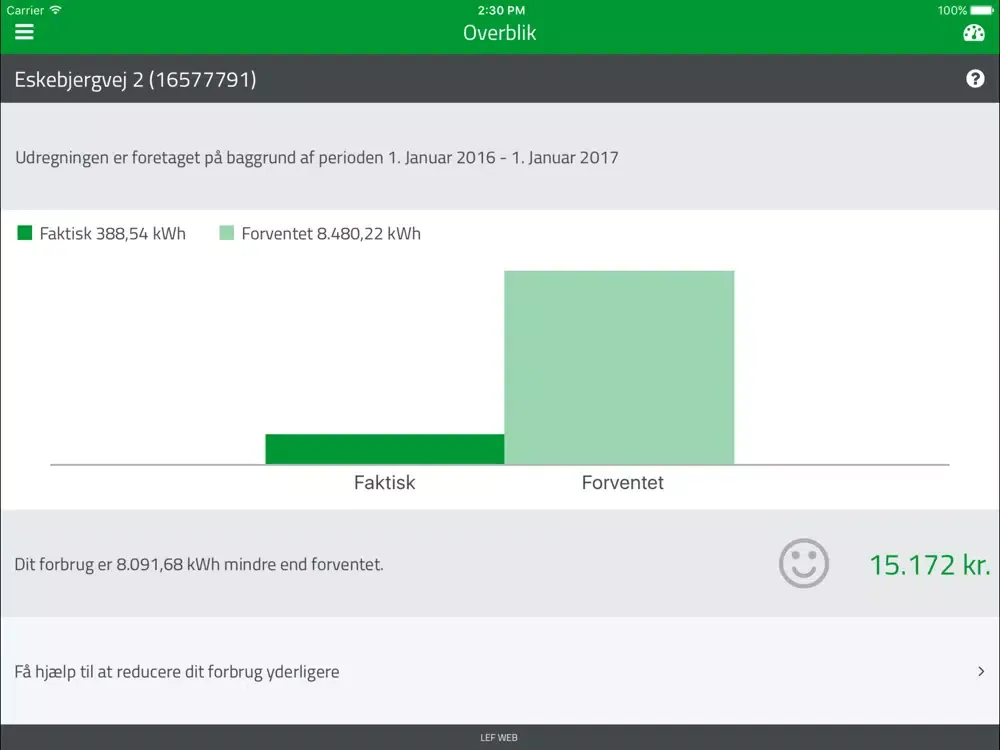The image size is (1000, 750).
Task: Tap the Wi-Fi status icon
Action: tap(55, 10)
